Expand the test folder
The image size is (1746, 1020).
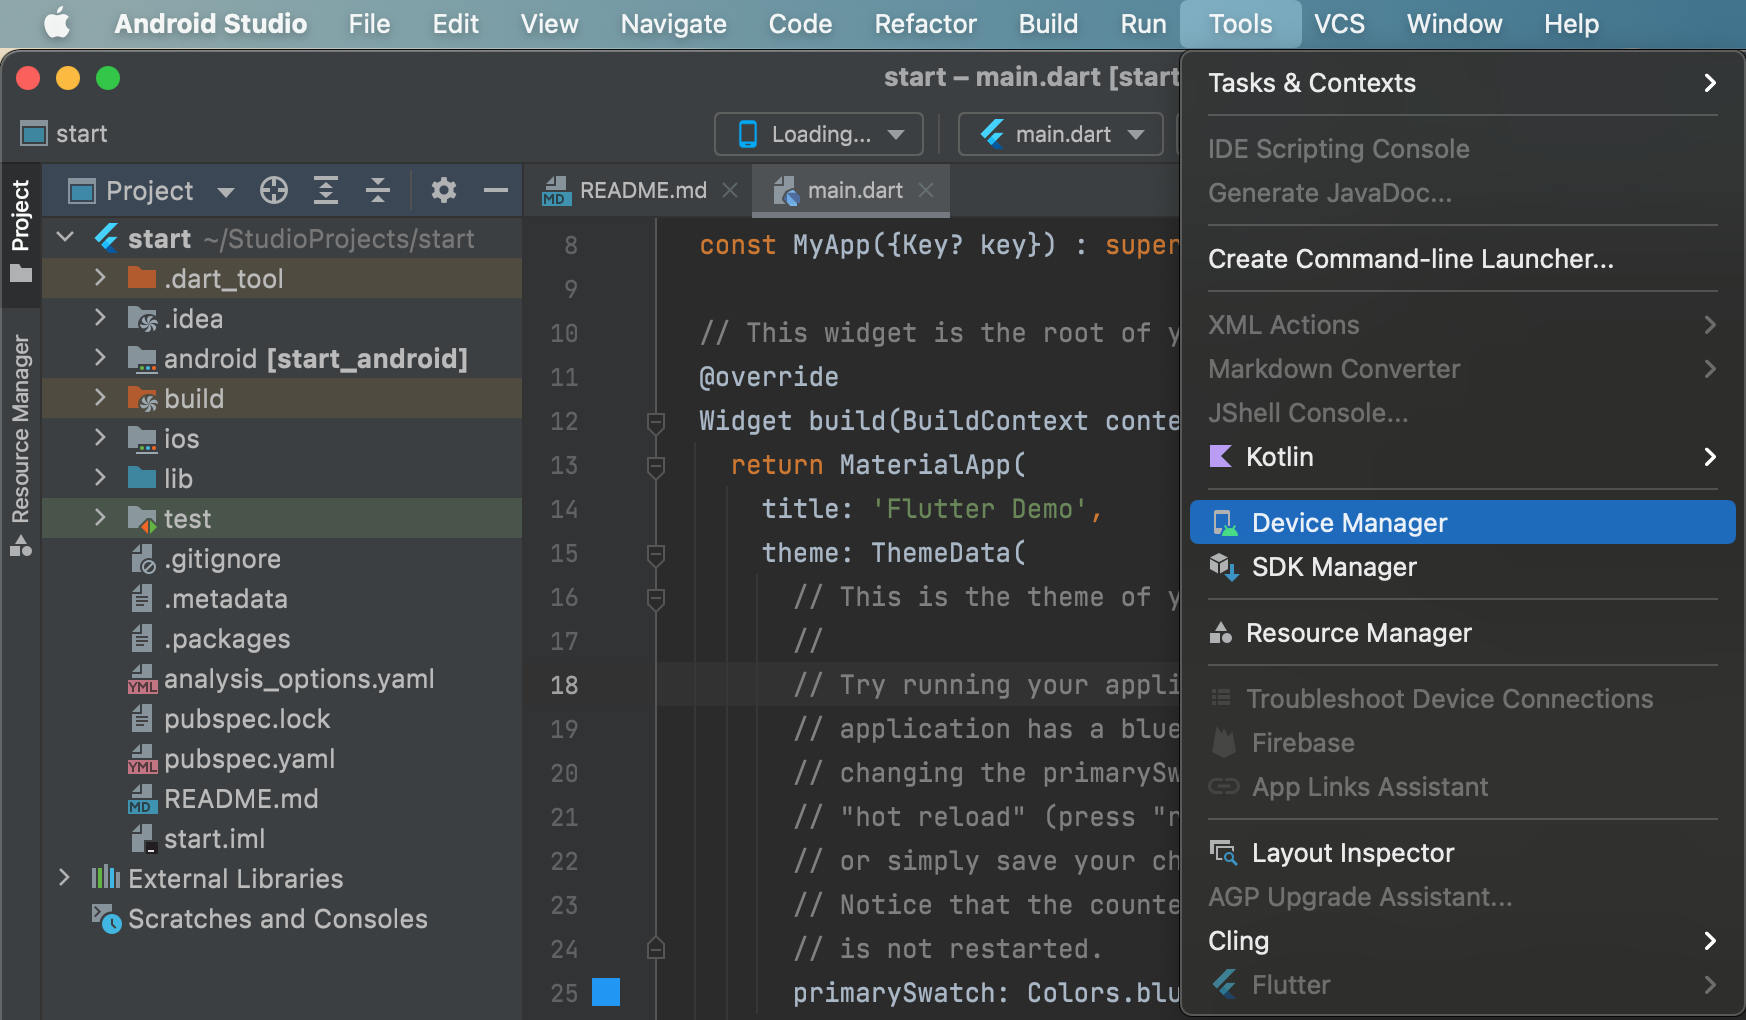(x=100, y=518)
